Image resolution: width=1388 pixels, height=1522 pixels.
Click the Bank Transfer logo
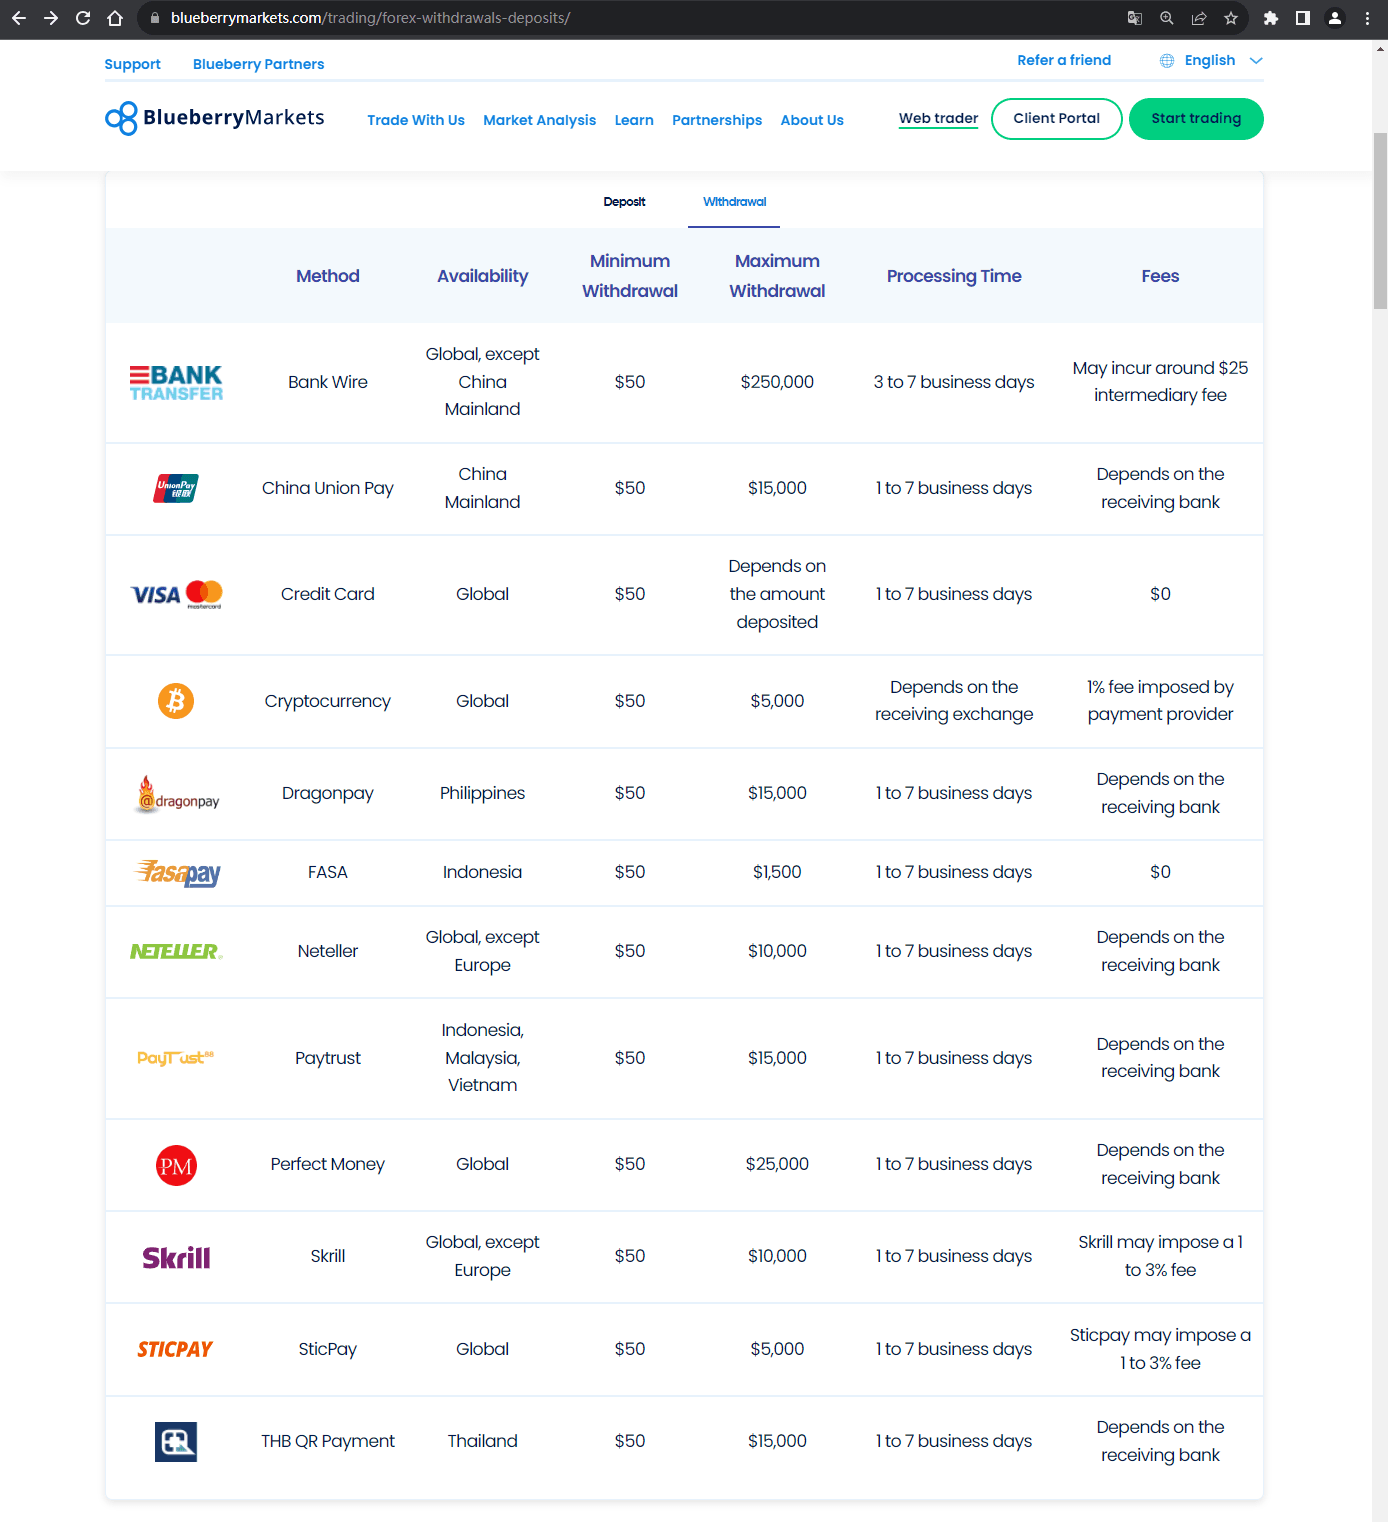(176, 382)
